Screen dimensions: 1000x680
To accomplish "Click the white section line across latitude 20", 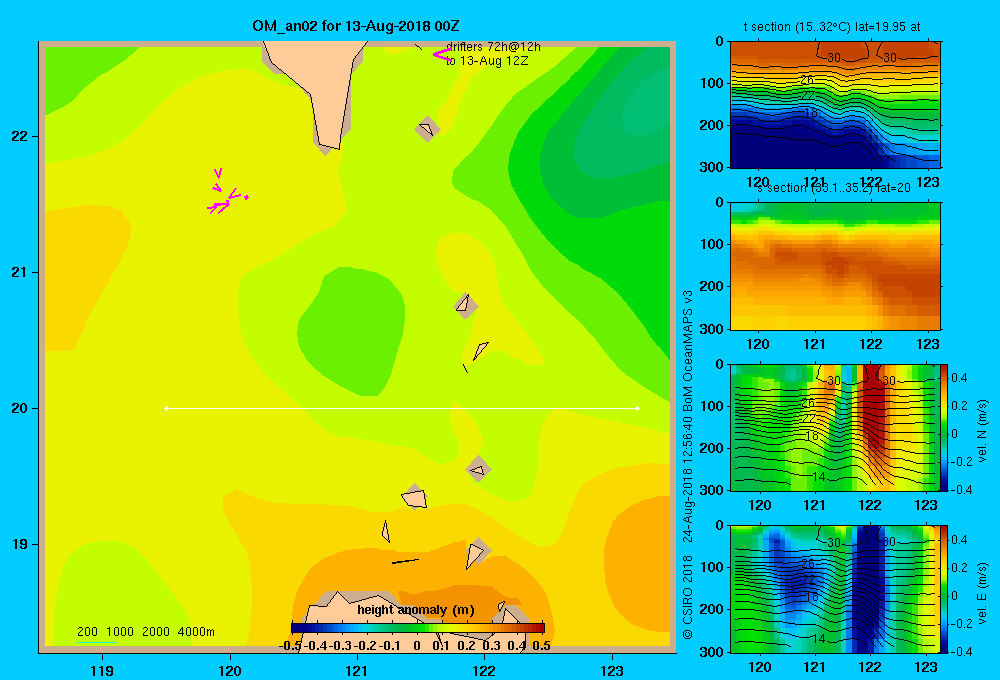I will tap(402, 408).
